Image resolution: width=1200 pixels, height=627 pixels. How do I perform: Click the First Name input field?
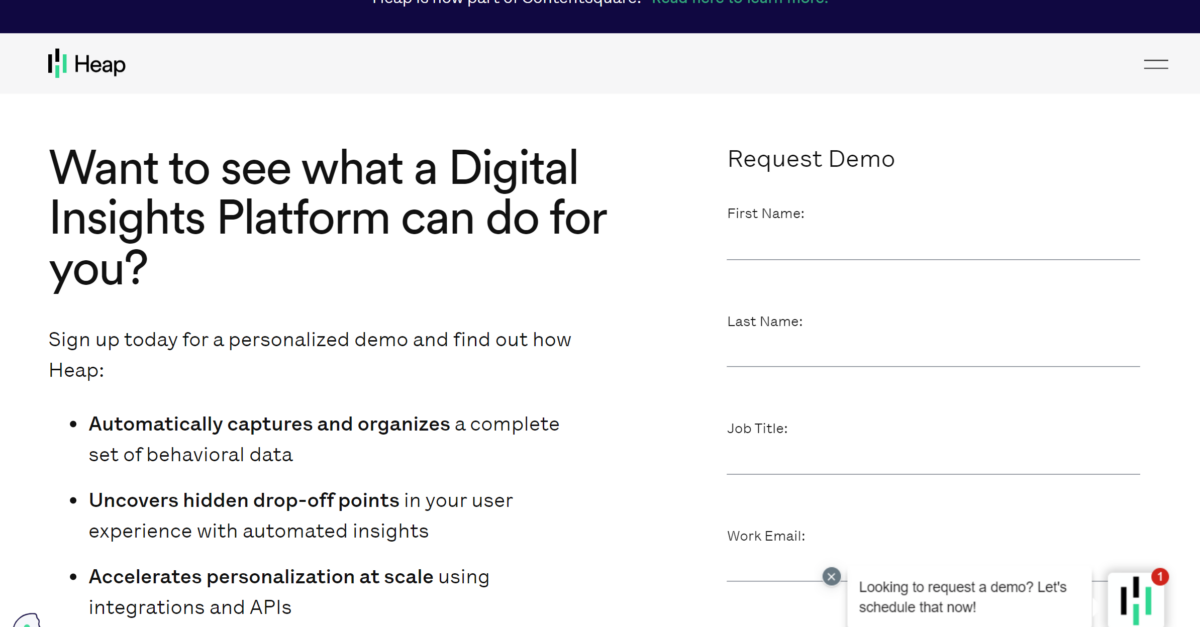pos(933,243)
